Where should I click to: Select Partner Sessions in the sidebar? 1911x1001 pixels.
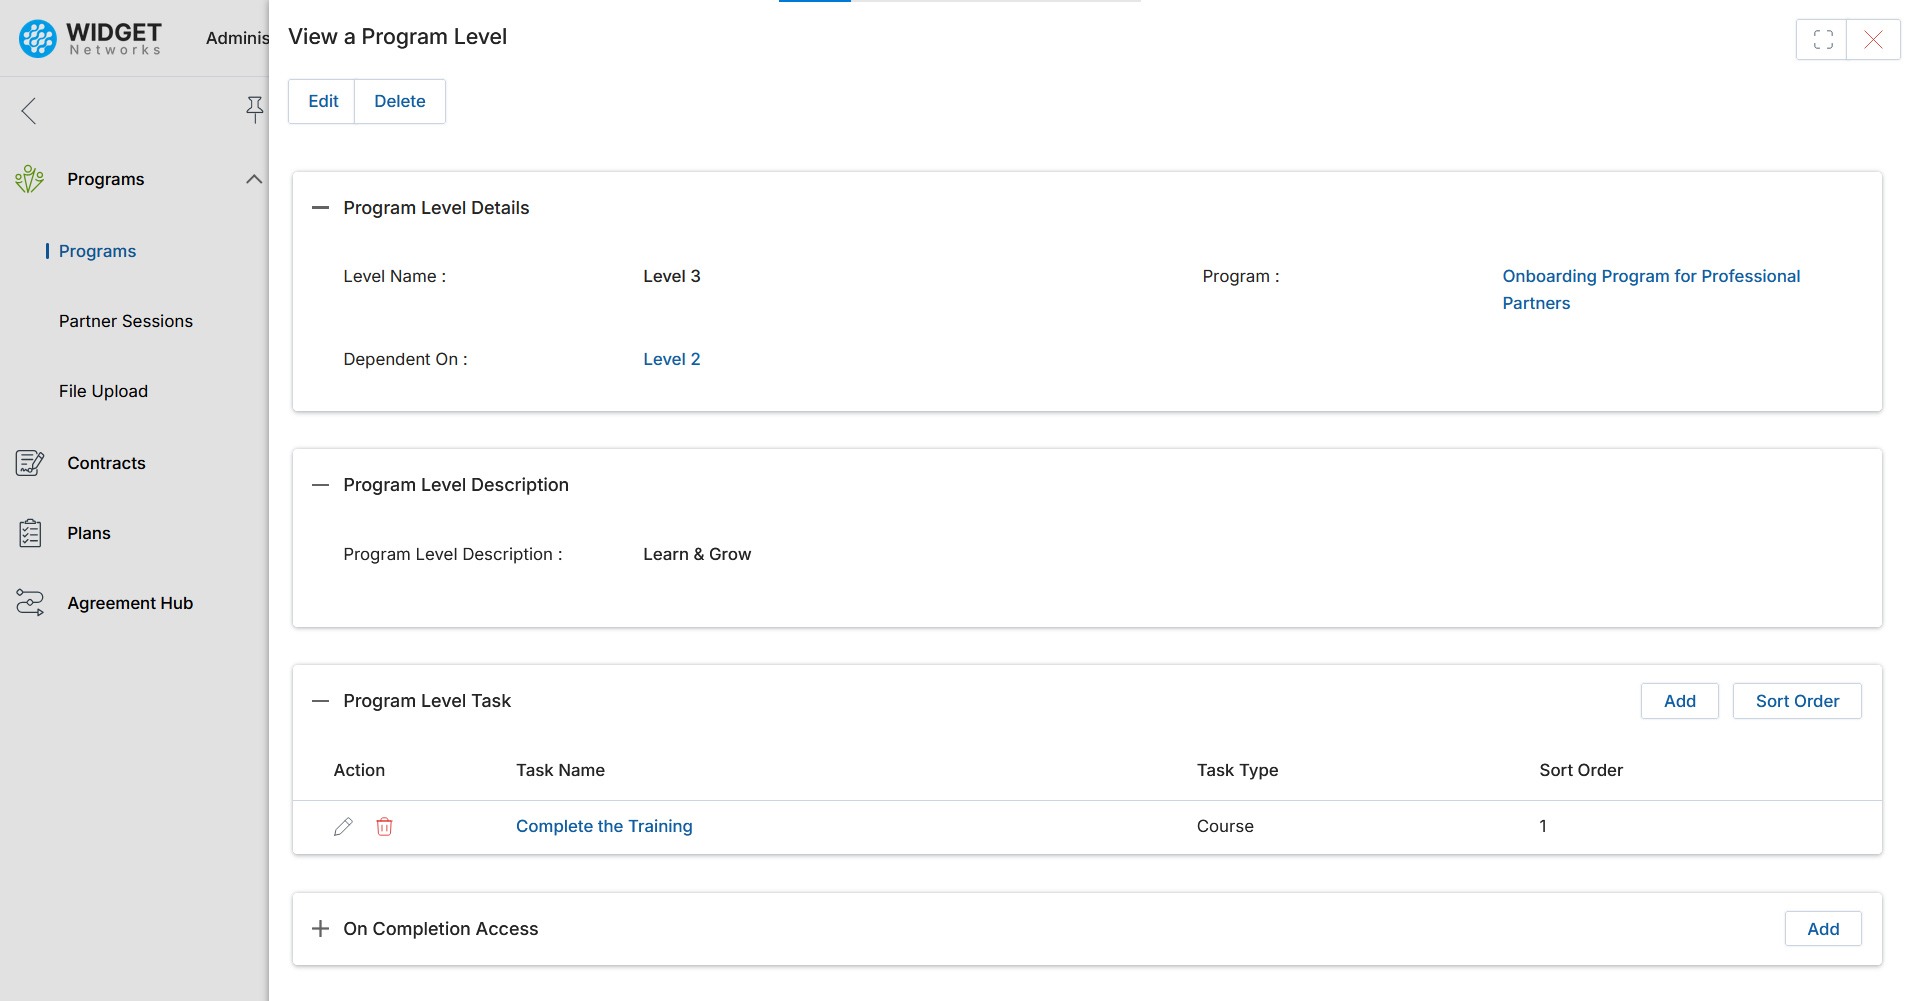tap(126, 321)
